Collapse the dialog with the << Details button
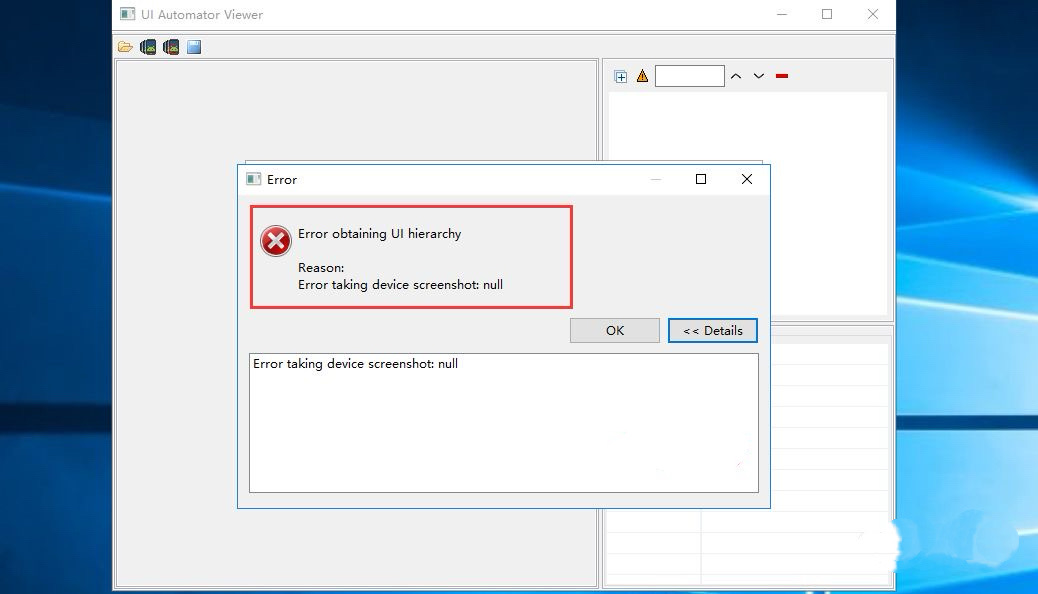This screenshot has width=1038, height=594. [712, 330]
